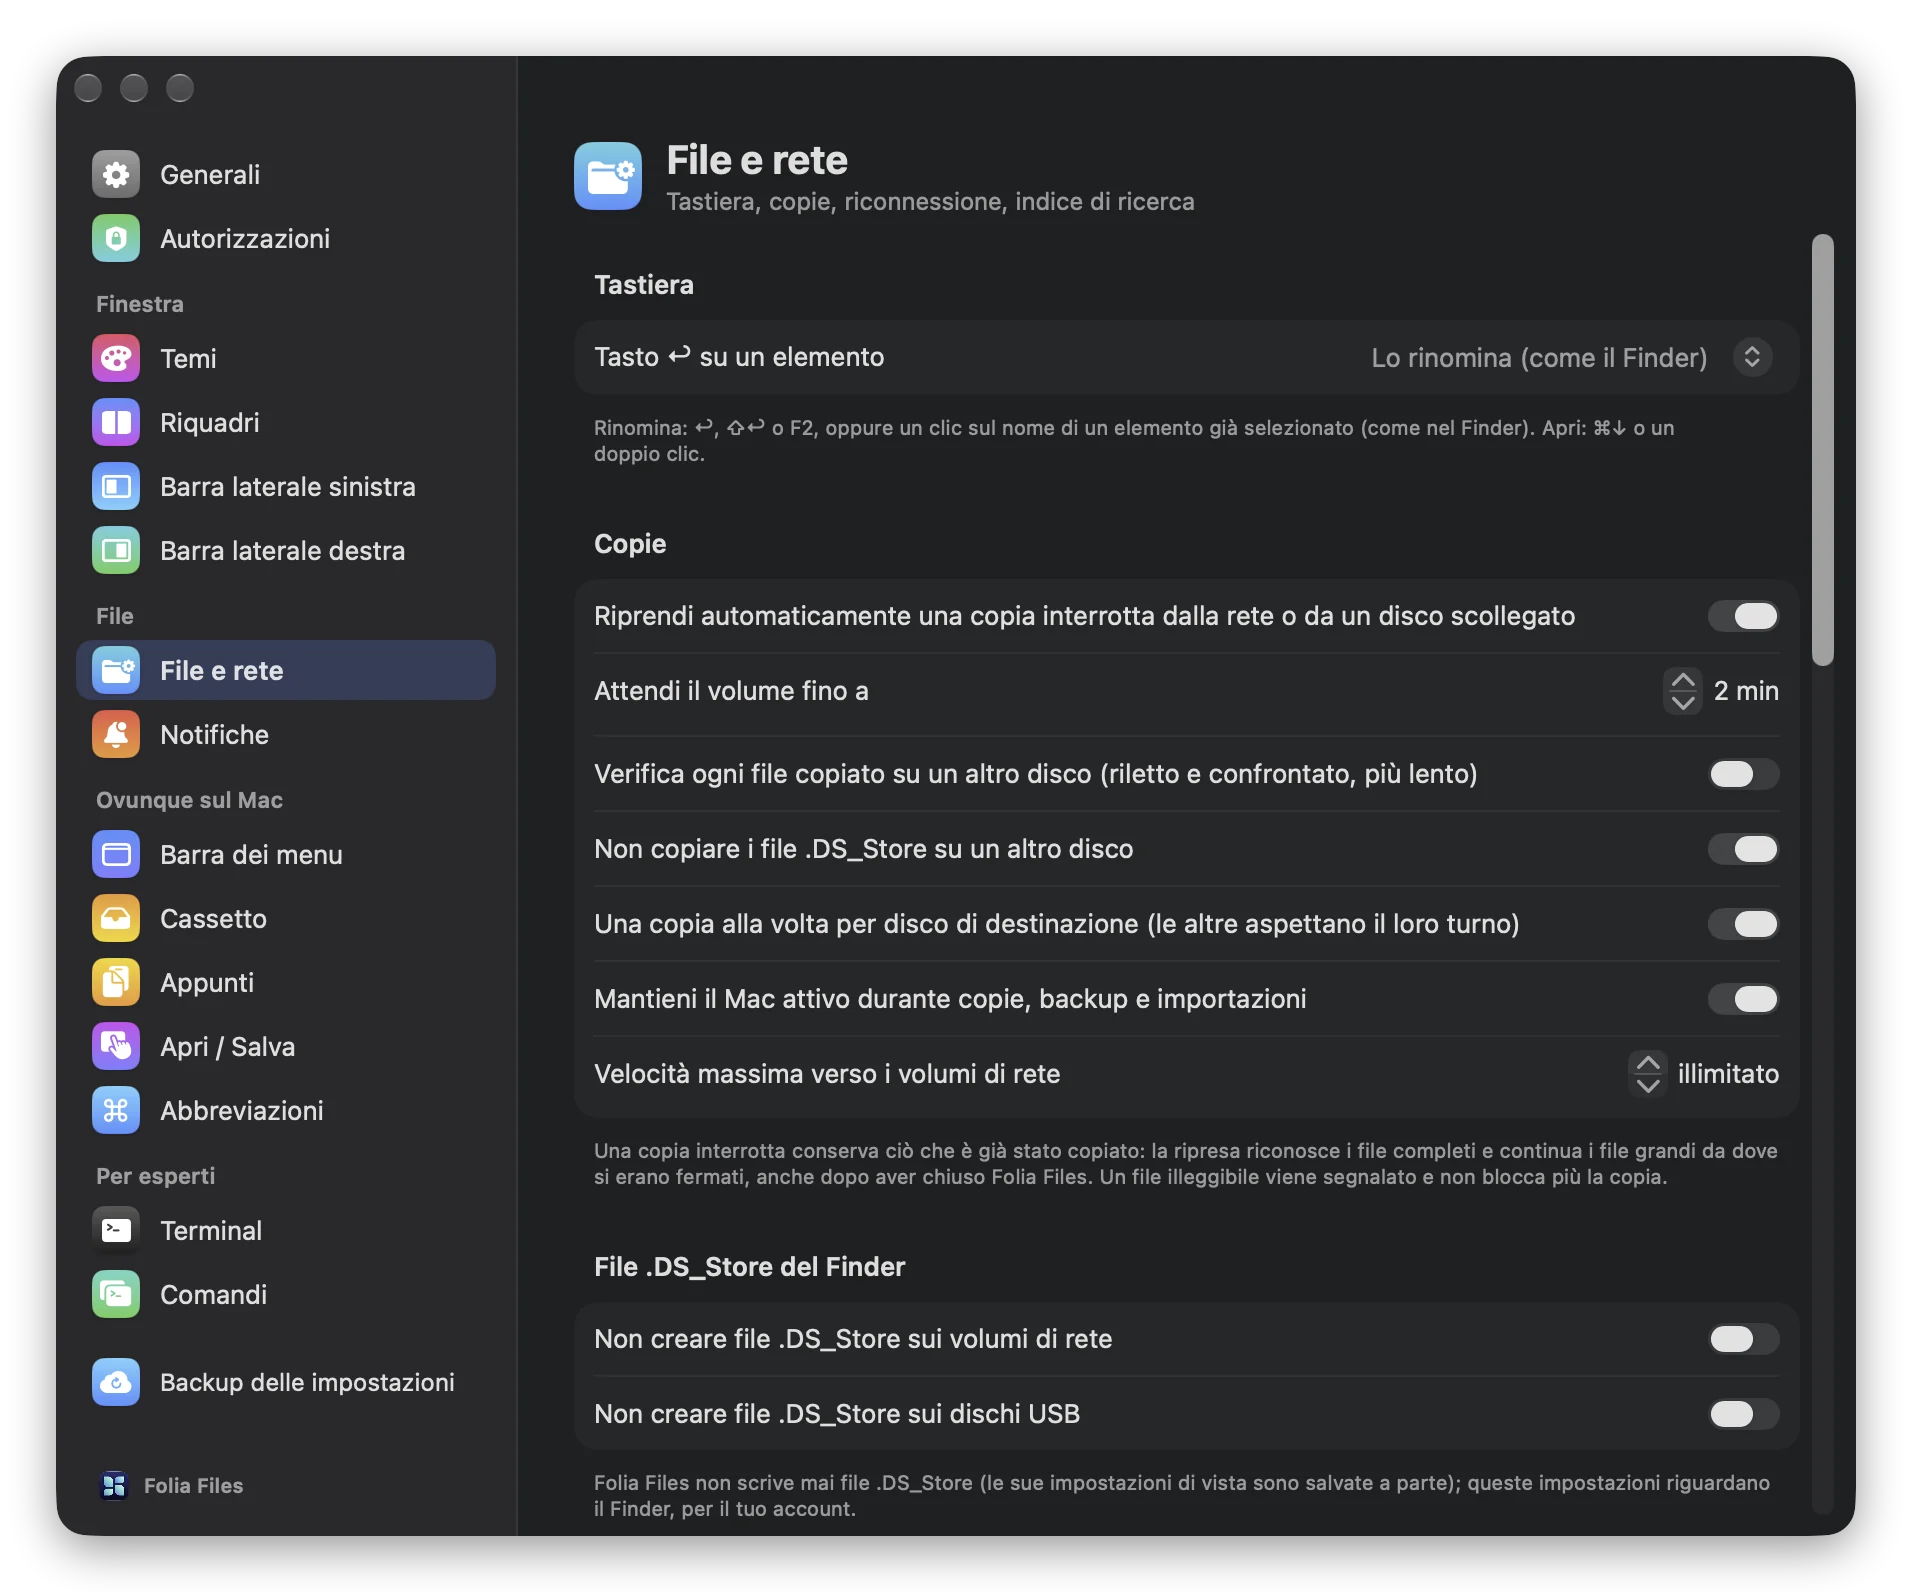Screen dimensions: 1912x1592
Task: Open the Temi palette icon
Action: pyautogui.click(x=116, y=359)
